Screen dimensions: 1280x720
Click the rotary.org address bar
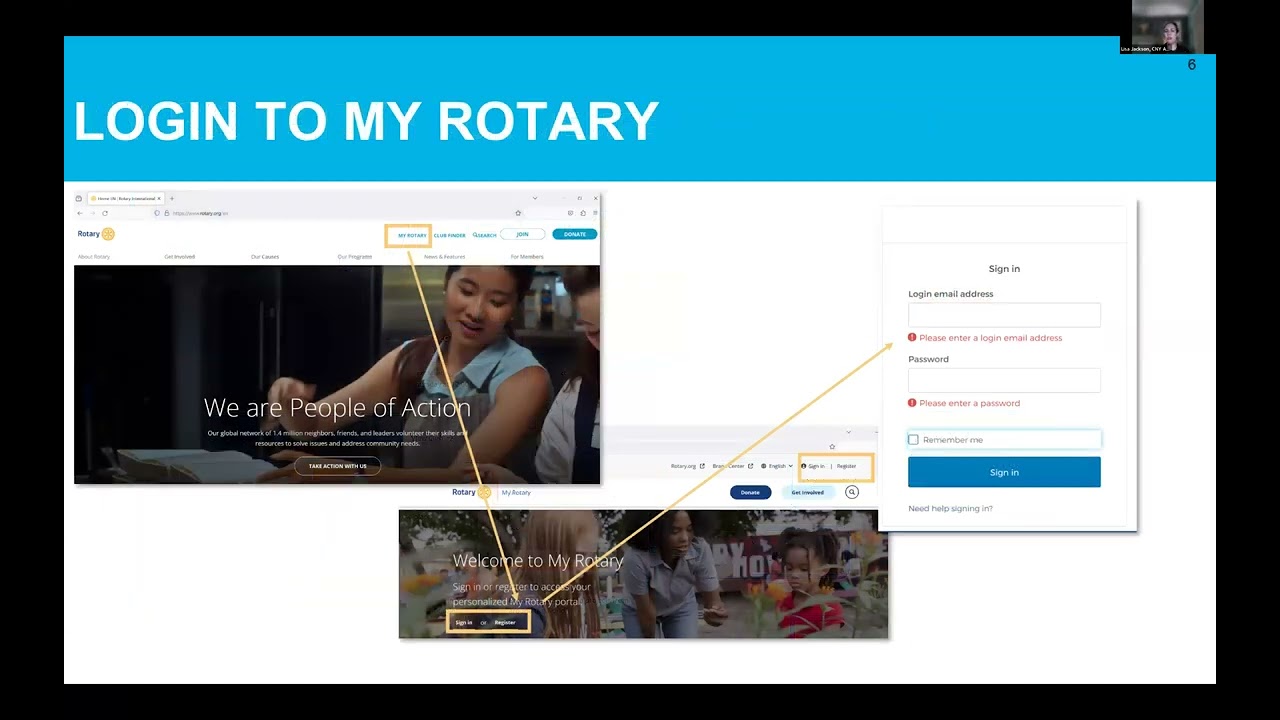pyautogui.click(x=335, y=213)
